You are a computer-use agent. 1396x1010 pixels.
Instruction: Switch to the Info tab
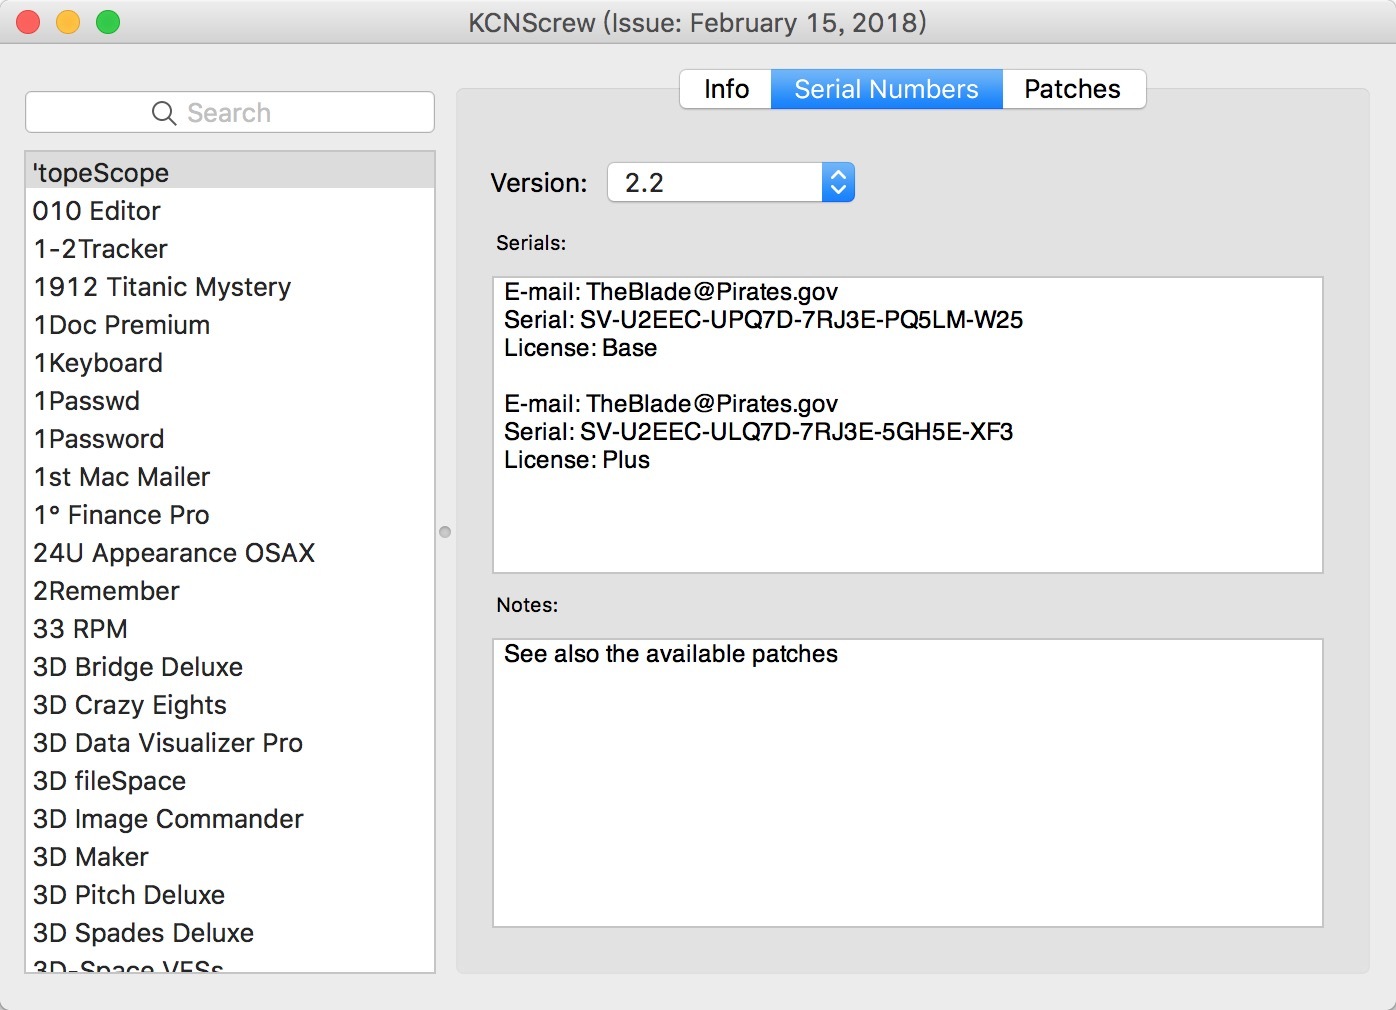726,89
